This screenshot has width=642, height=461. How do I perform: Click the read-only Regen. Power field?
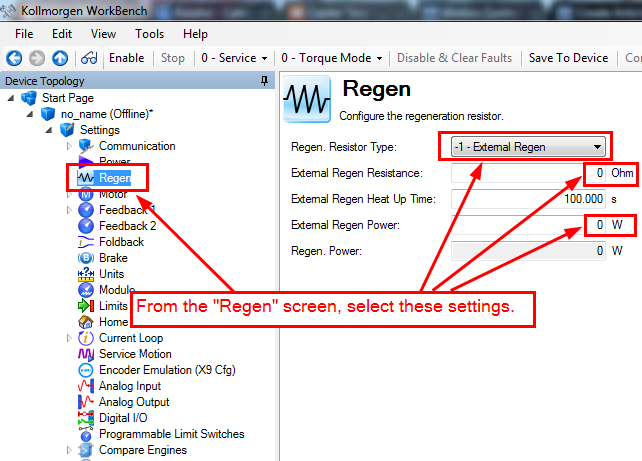click(x=528, y=251)
